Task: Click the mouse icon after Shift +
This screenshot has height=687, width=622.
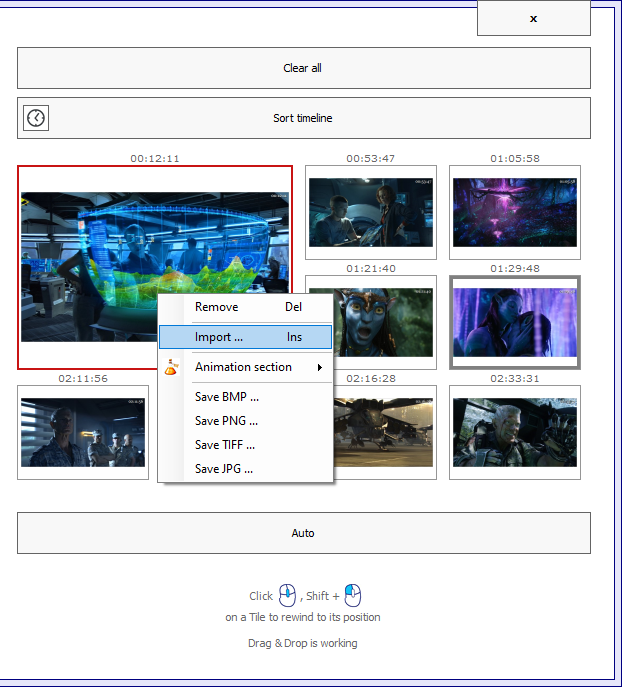Action: tap(353, 595)
